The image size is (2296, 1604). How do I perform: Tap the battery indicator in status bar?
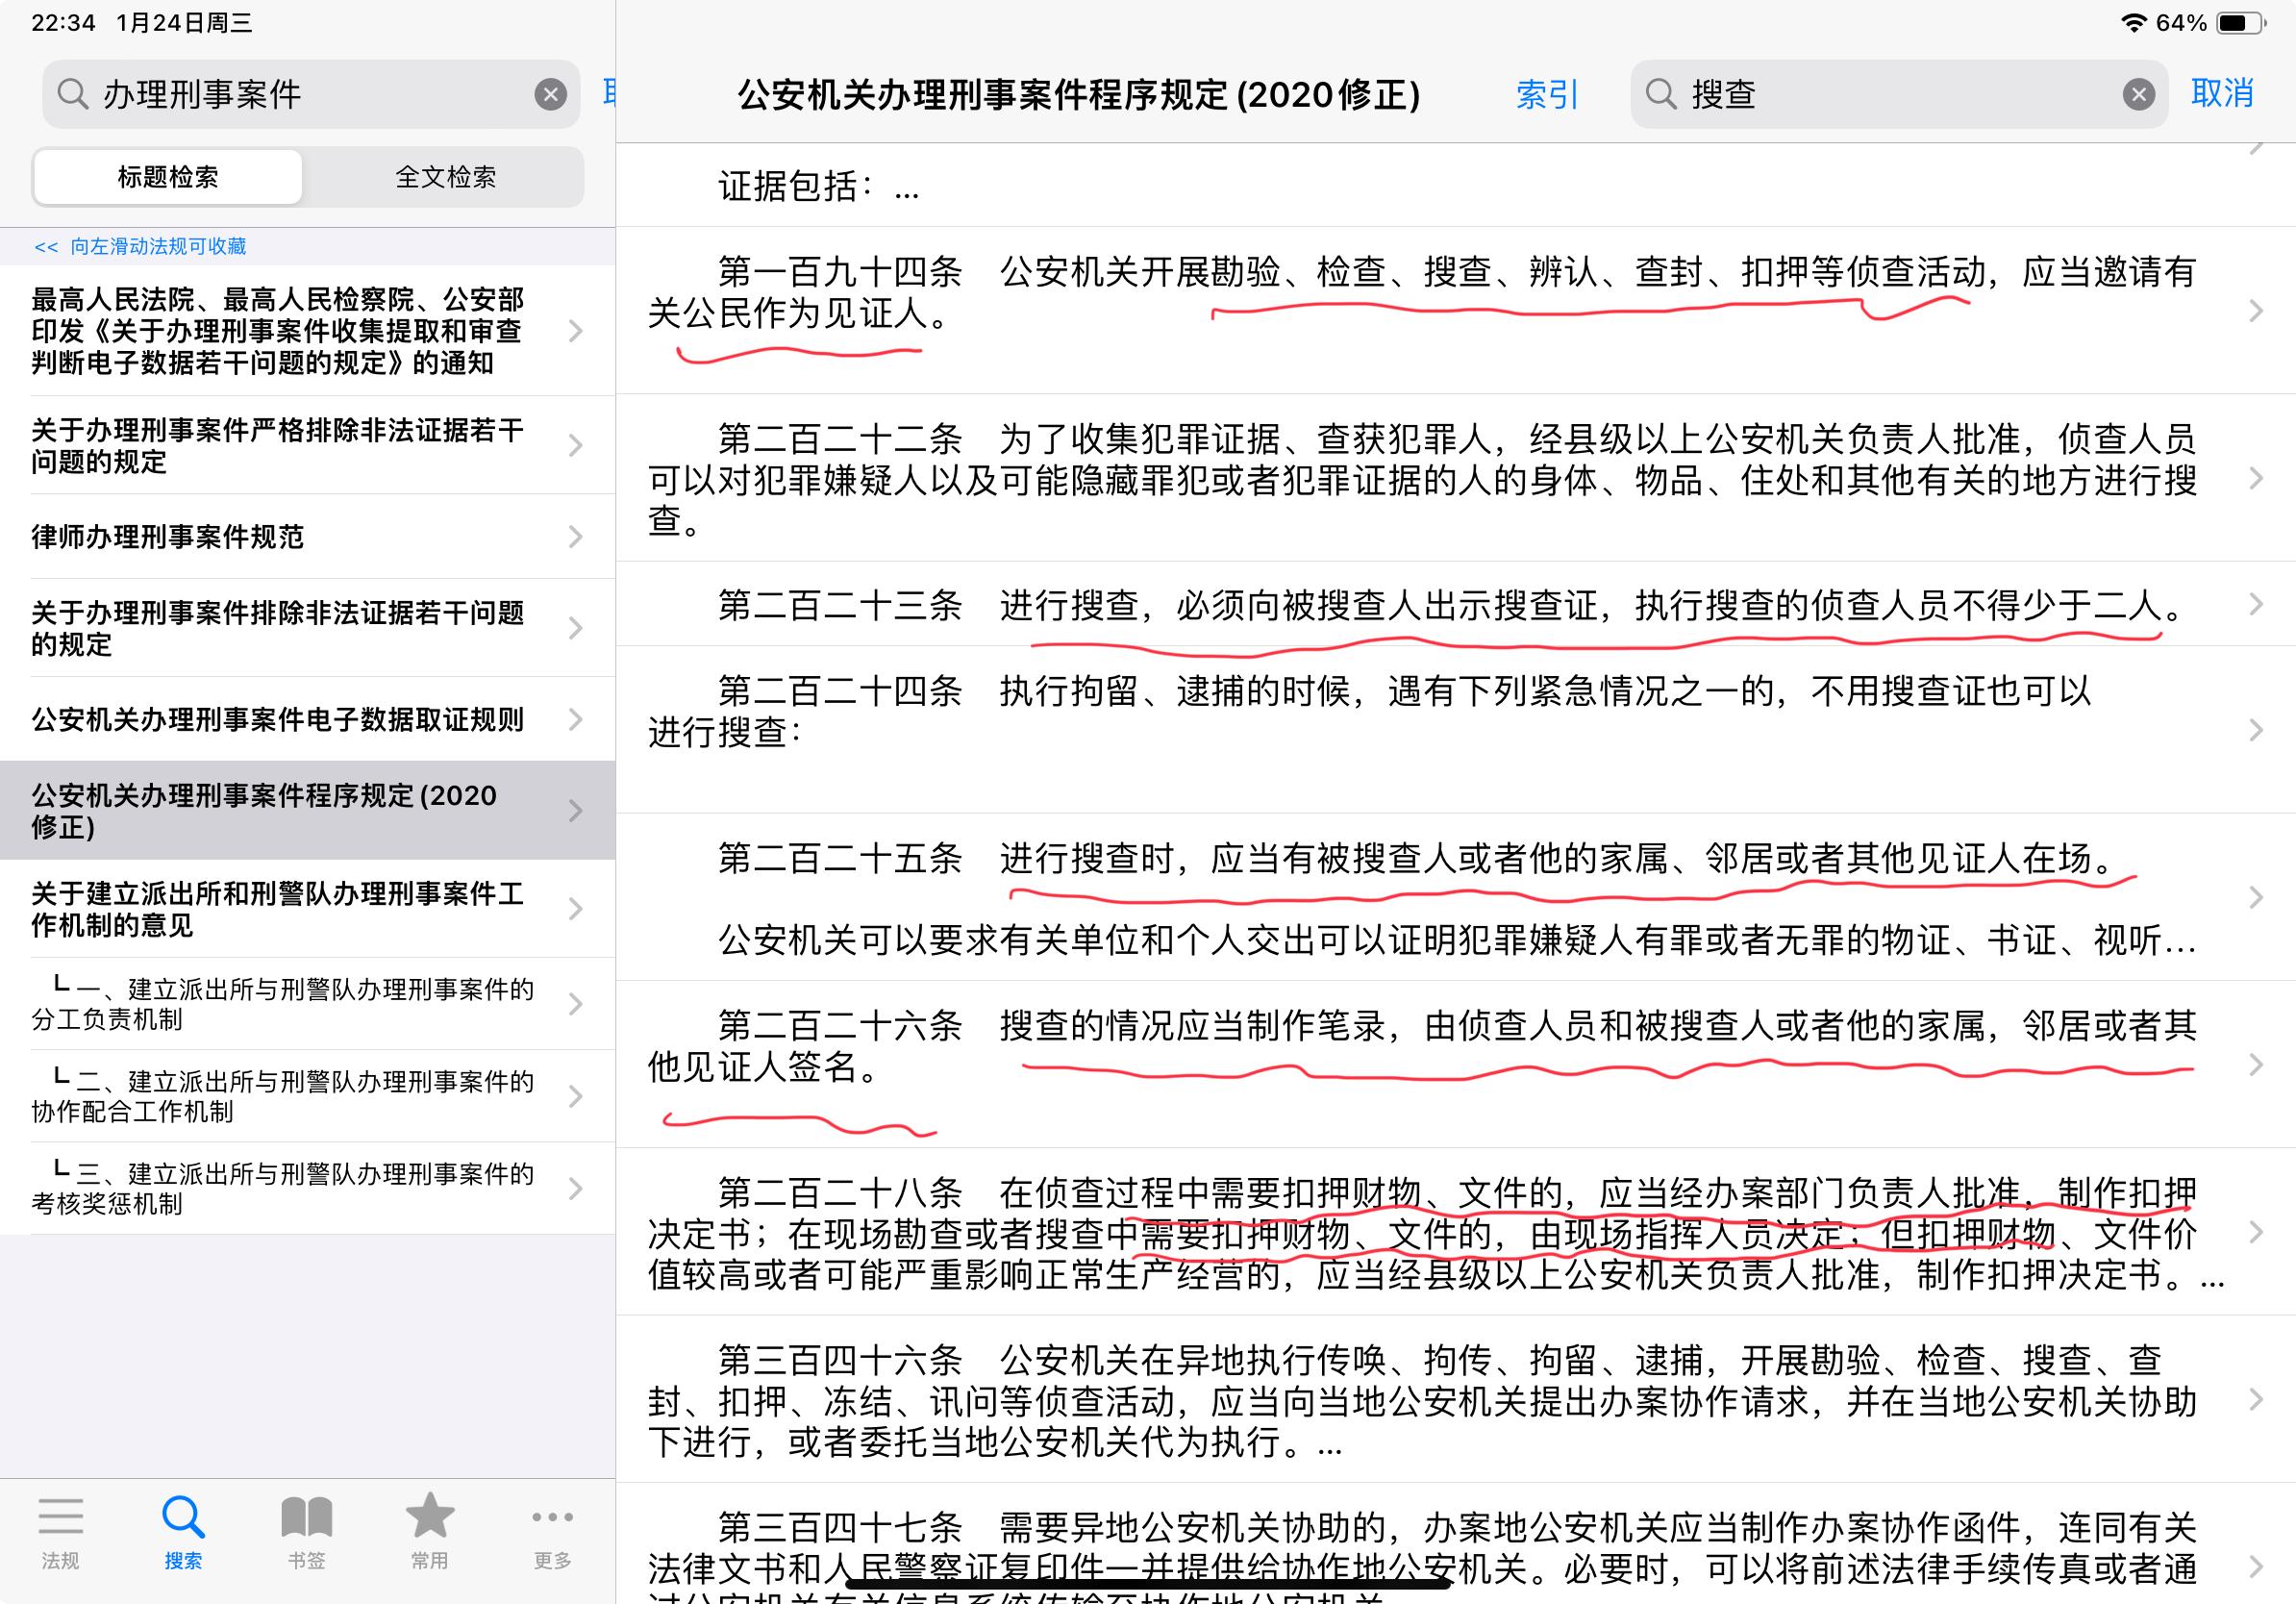pyautogui.click(x=2241, y=23)
